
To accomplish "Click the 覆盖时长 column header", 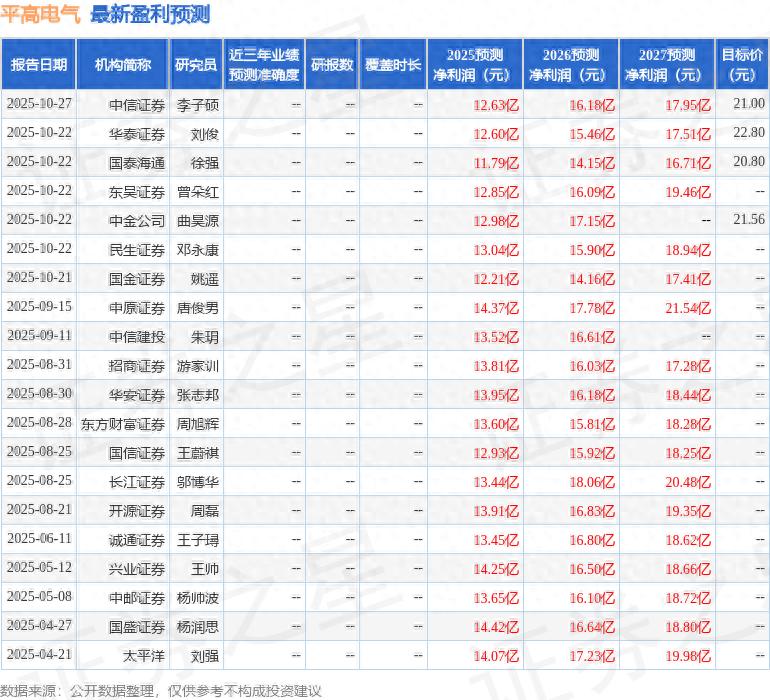I will click(393, 64).
